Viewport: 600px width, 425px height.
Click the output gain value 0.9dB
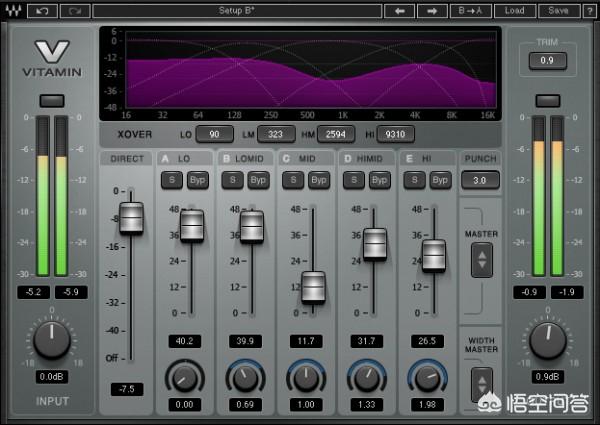click(x=548, y=377)
